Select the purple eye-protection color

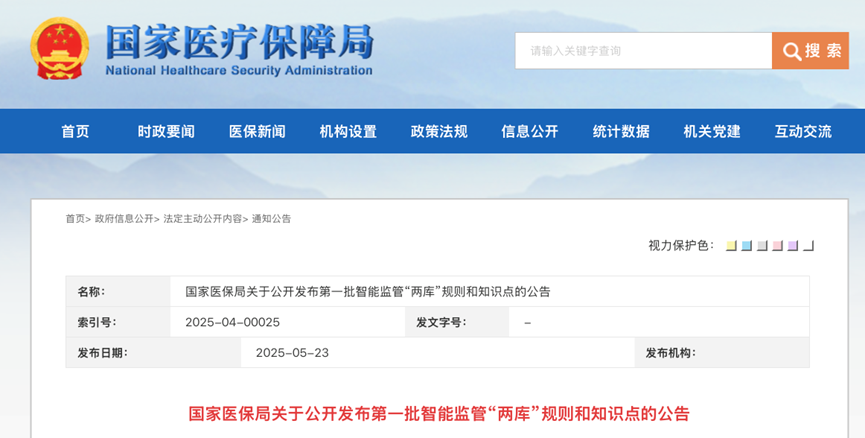(x=793, y=246)
